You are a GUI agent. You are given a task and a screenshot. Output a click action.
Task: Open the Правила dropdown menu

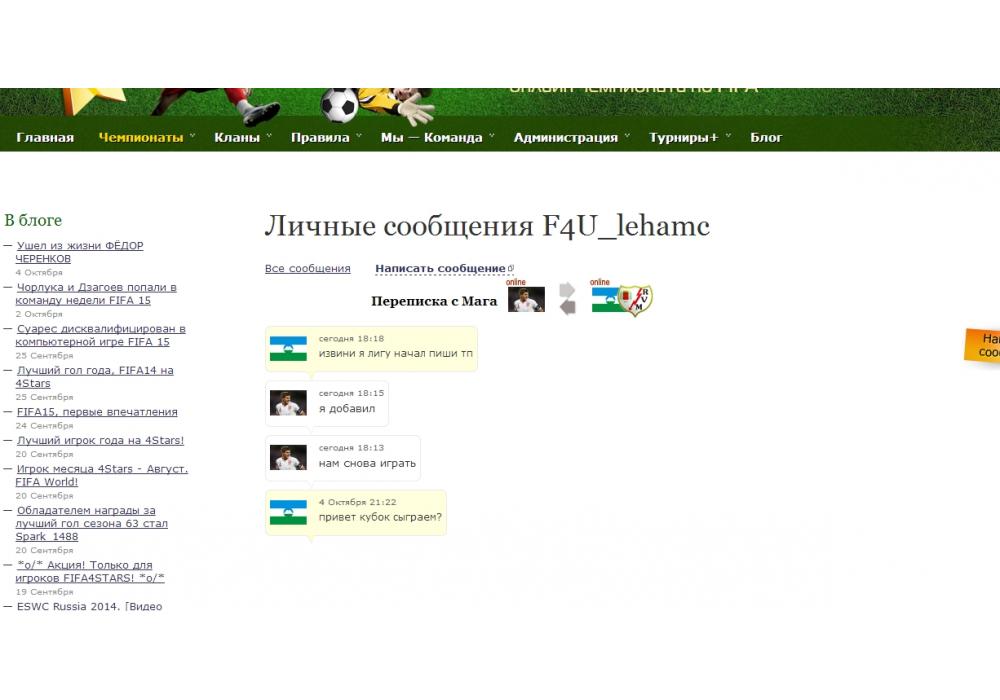(320, 138)
